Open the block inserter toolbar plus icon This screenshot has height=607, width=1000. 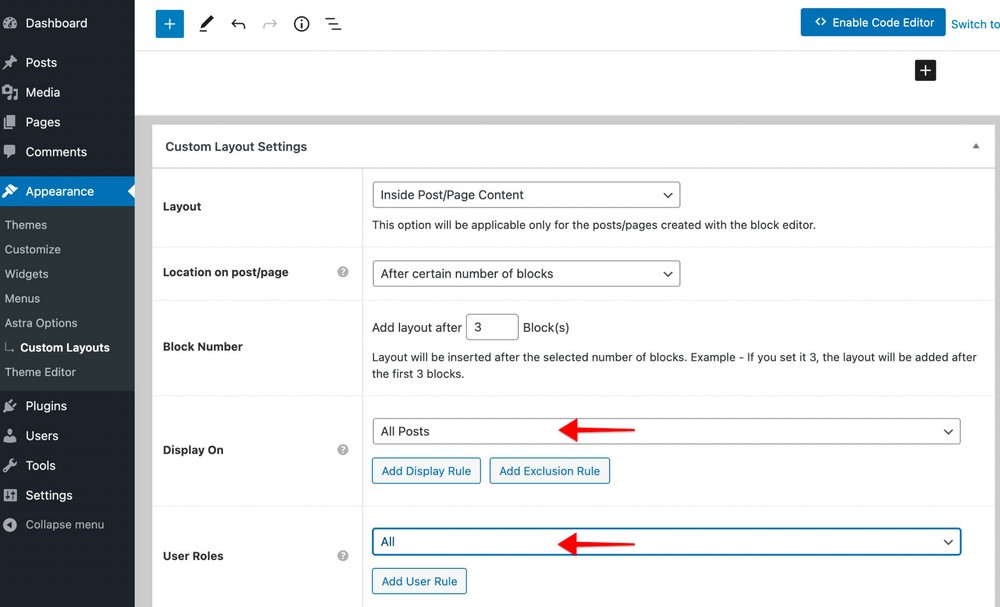(x=169, y=23)
